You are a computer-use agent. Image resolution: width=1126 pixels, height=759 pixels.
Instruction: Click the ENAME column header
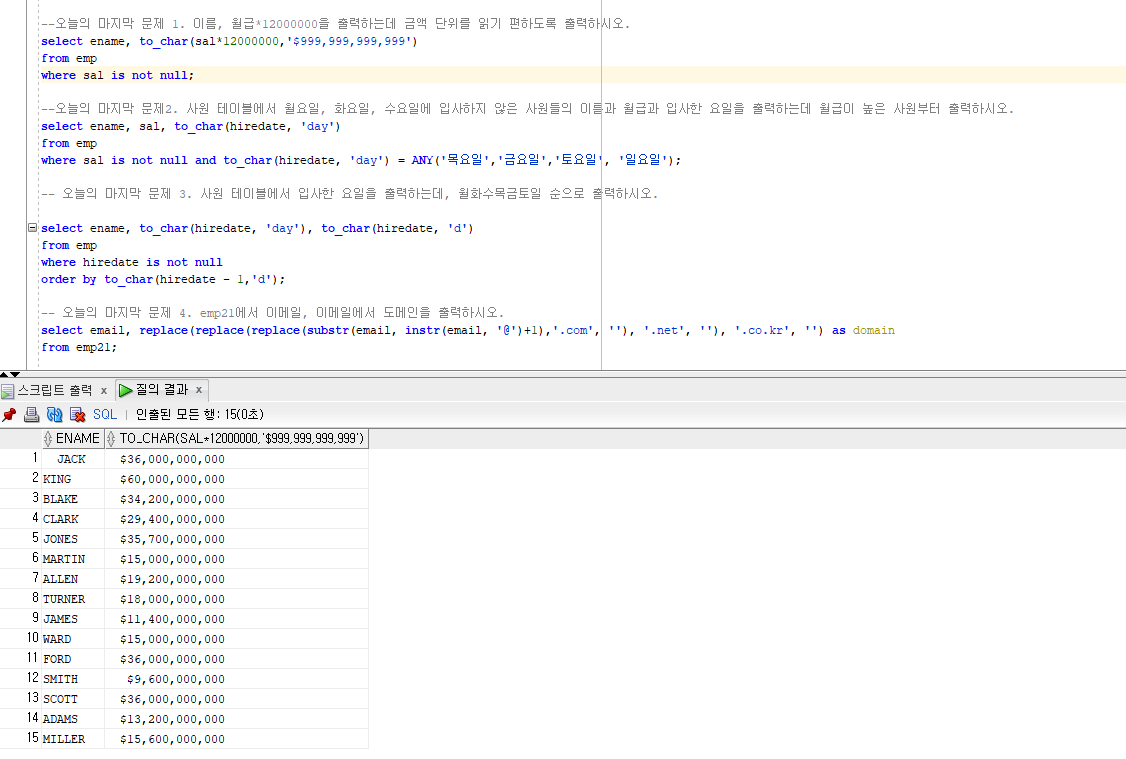click(x=77, y=439)
